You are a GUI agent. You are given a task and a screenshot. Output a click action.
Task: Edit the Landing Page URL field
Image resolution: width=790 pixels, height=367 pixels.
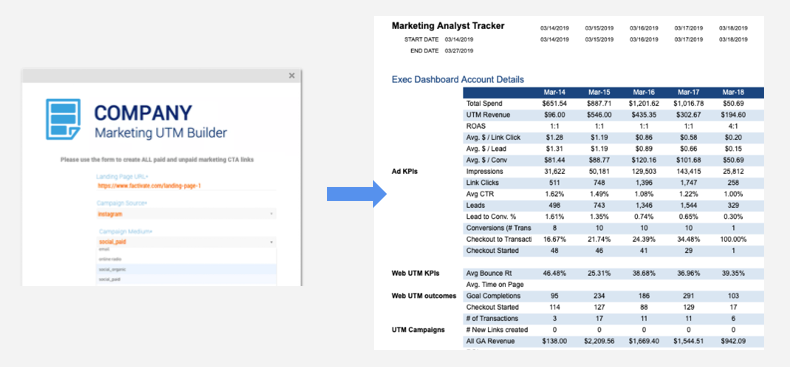pyautogui.click(x=186, y=186)
